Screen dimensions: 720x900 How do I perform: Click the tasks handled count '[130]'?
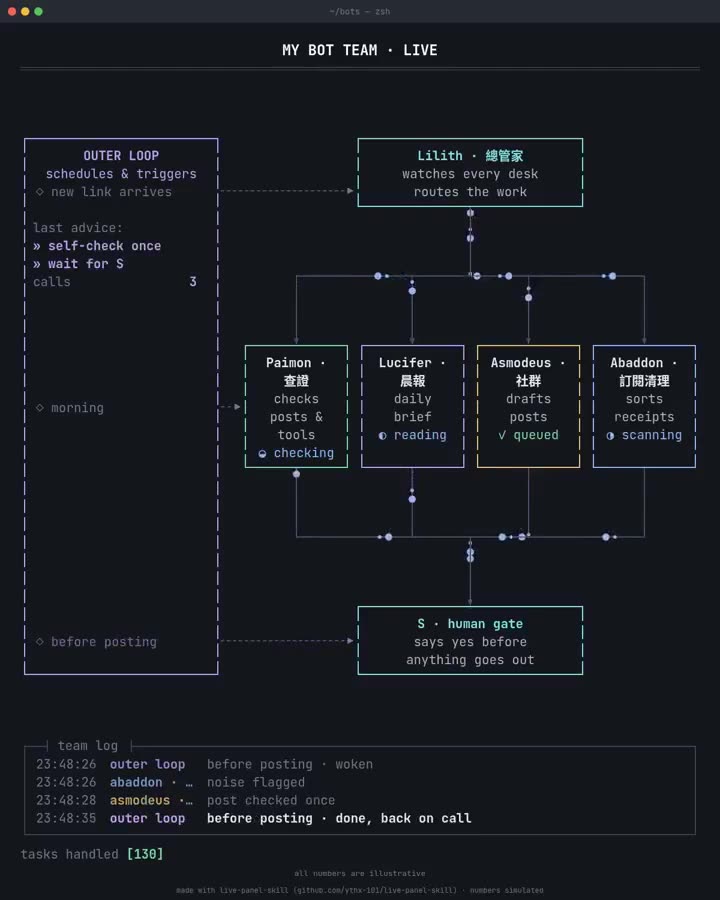145,854
